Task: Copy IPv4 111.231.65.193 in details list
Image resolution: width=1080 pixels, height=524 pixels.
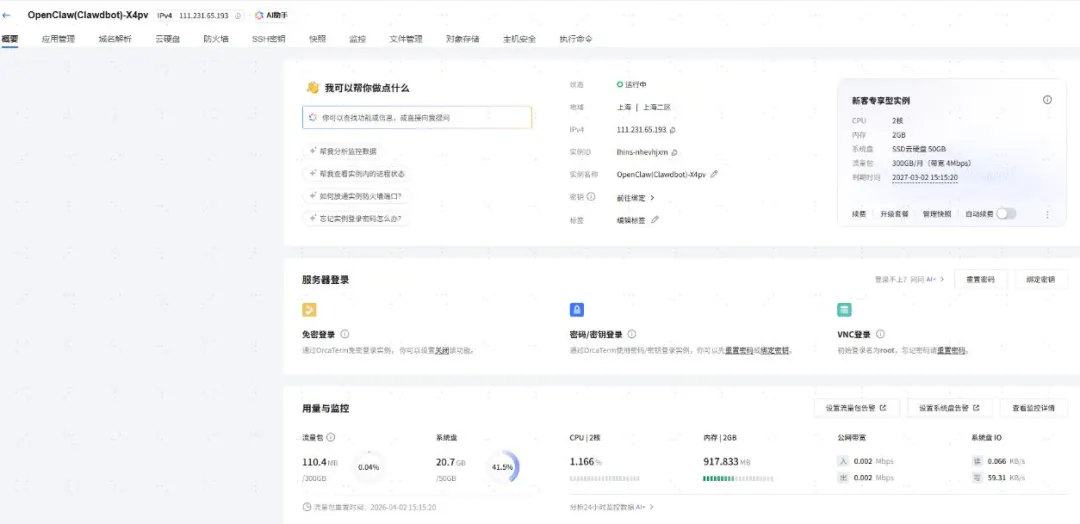Action: click(x=672, y=129)
